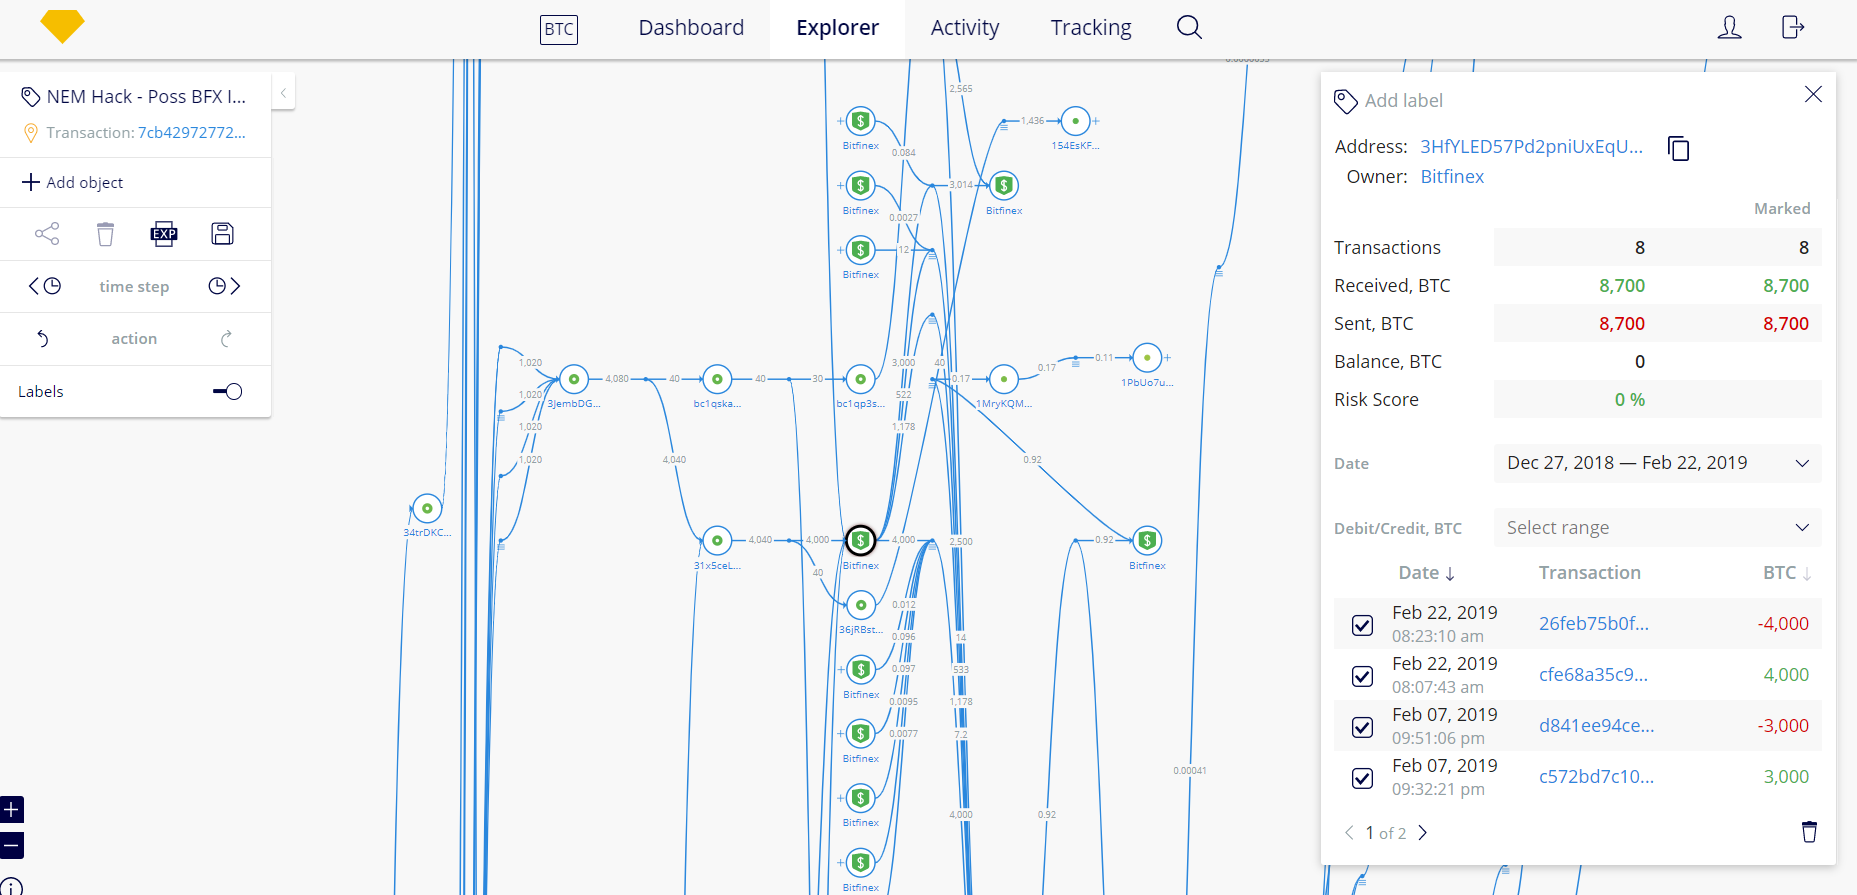Undo the last action
Viewport: 1857px width, 895px height.
point(43,339)
